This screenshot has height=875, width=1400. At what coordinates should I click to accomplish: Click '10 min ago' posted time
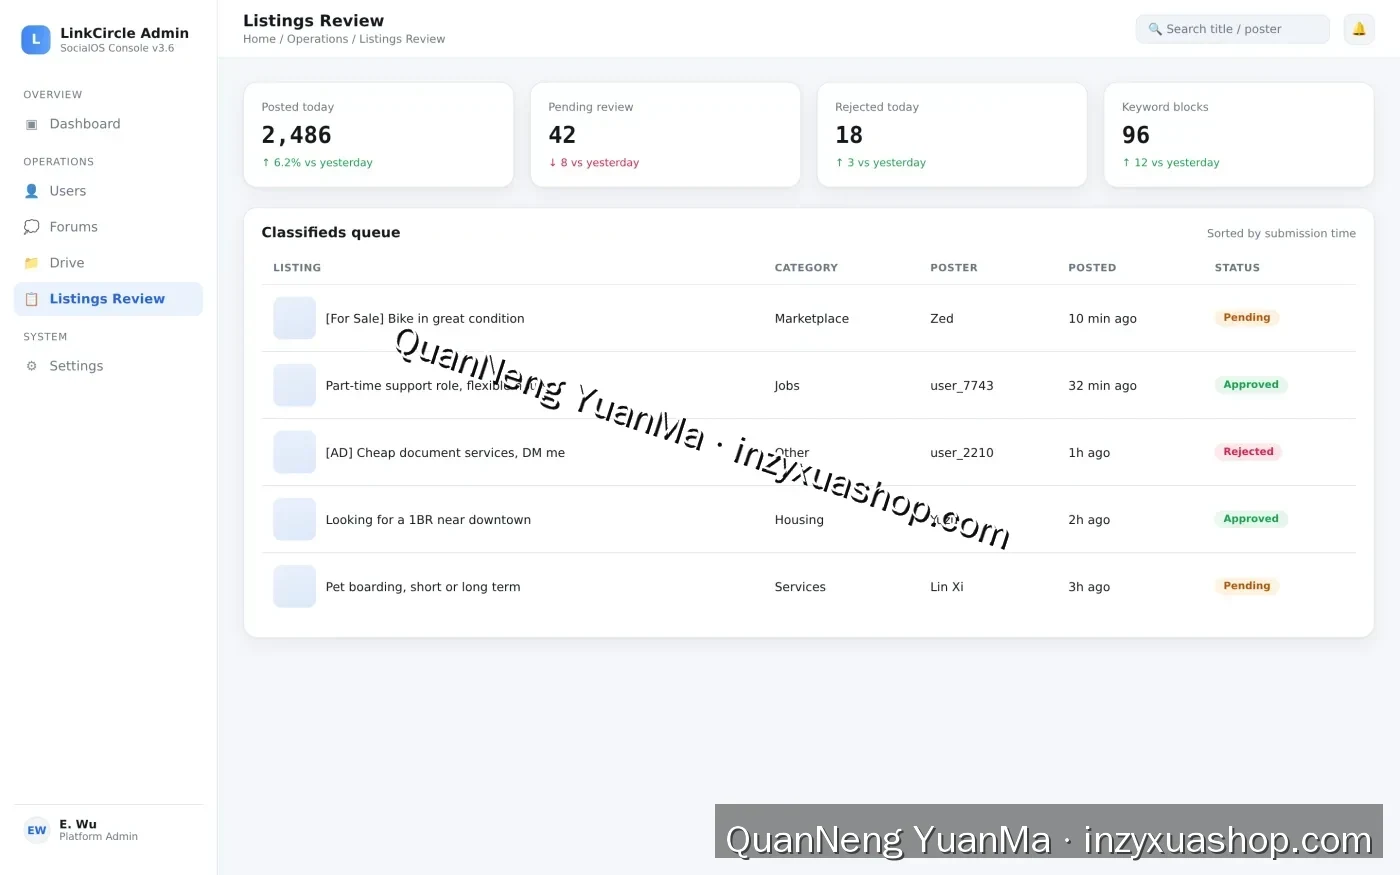tap(1102, 318)
